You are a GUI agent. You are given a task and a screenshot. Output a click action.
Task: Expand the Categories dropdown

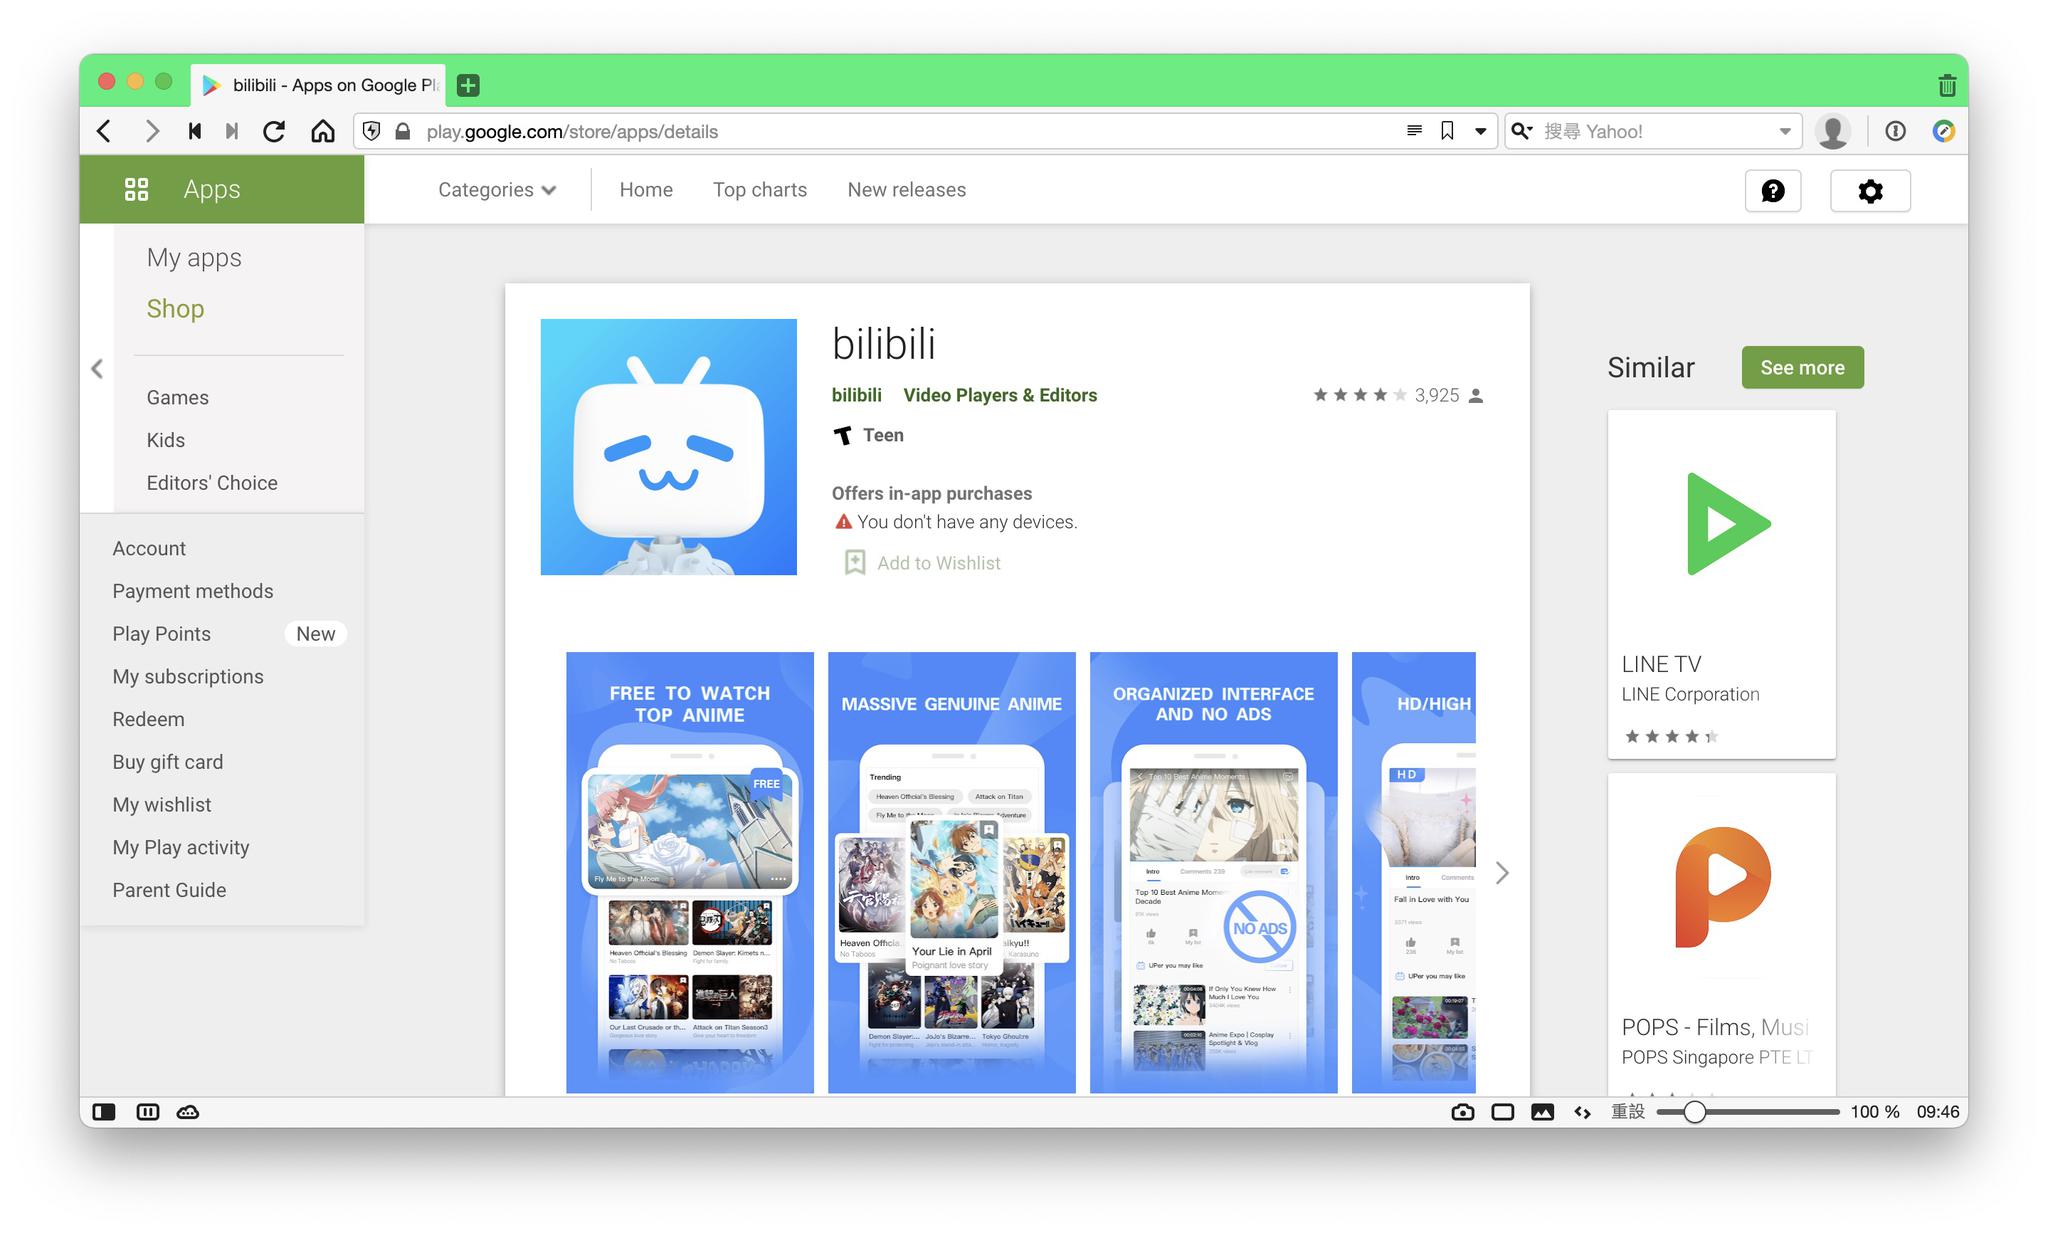click(497, 190)
